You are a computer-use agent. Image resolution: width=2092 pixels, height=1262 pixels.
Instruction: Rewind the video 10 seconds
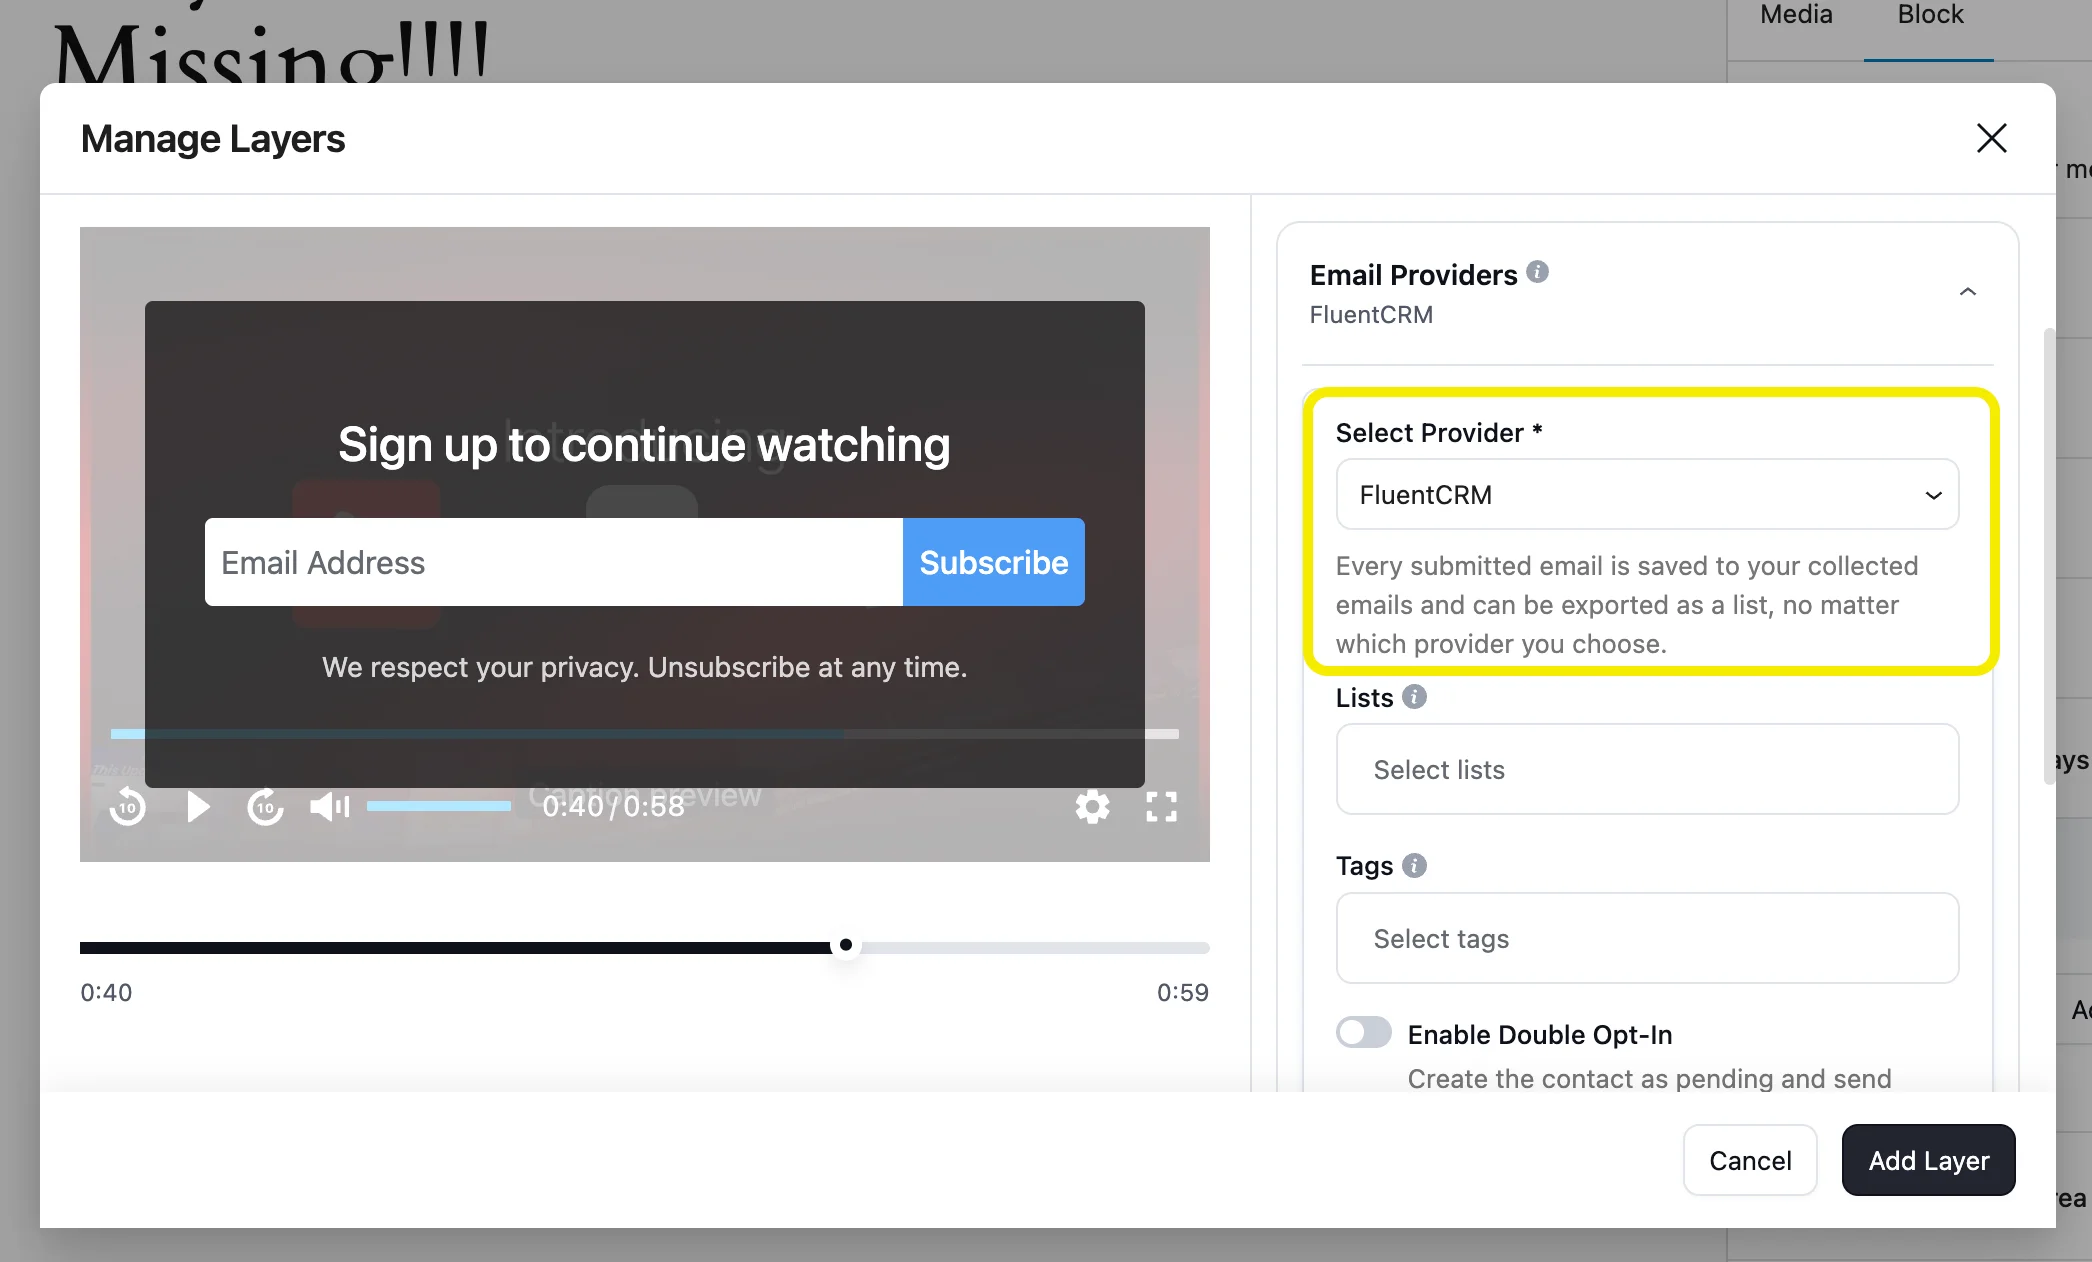(x=128, y=806)
